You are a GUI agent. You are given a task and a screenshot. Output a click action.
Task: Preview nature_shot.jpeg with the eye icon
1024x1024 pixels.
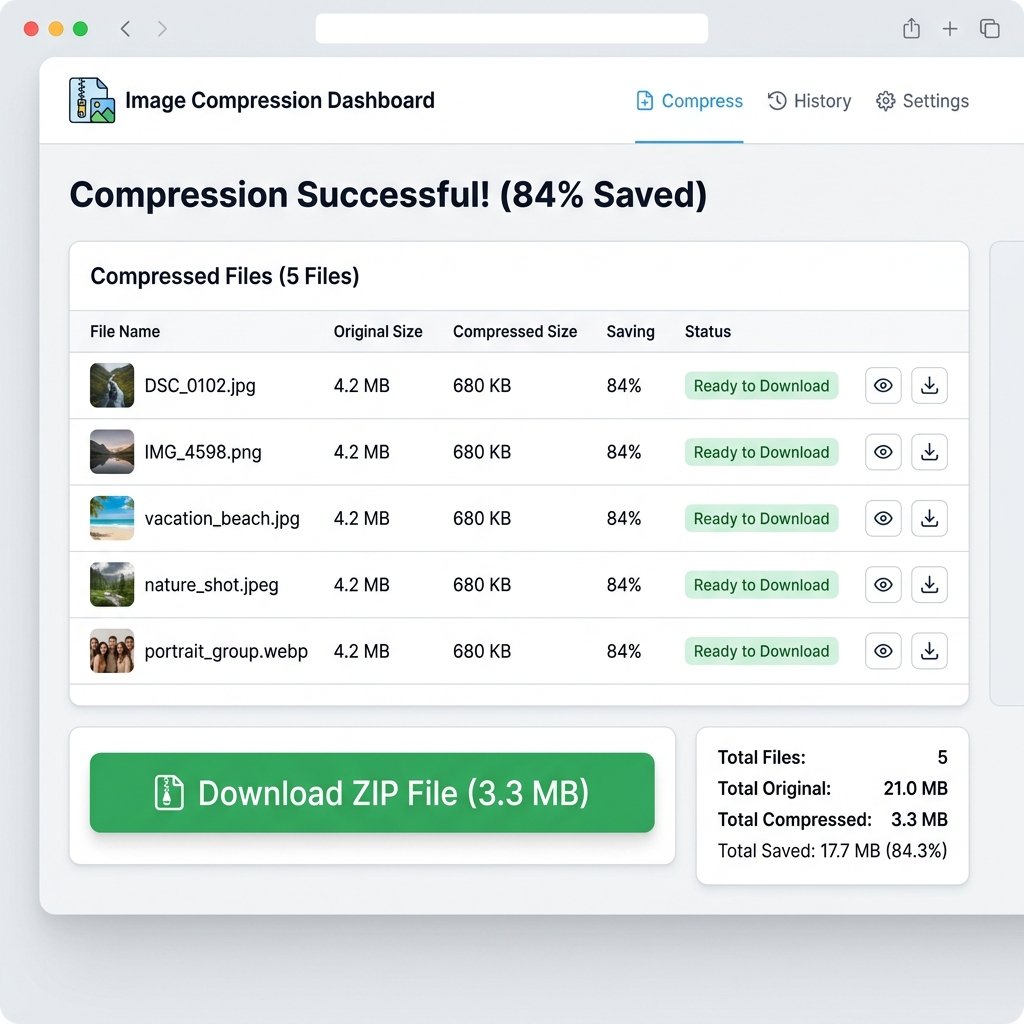point(883,584)
